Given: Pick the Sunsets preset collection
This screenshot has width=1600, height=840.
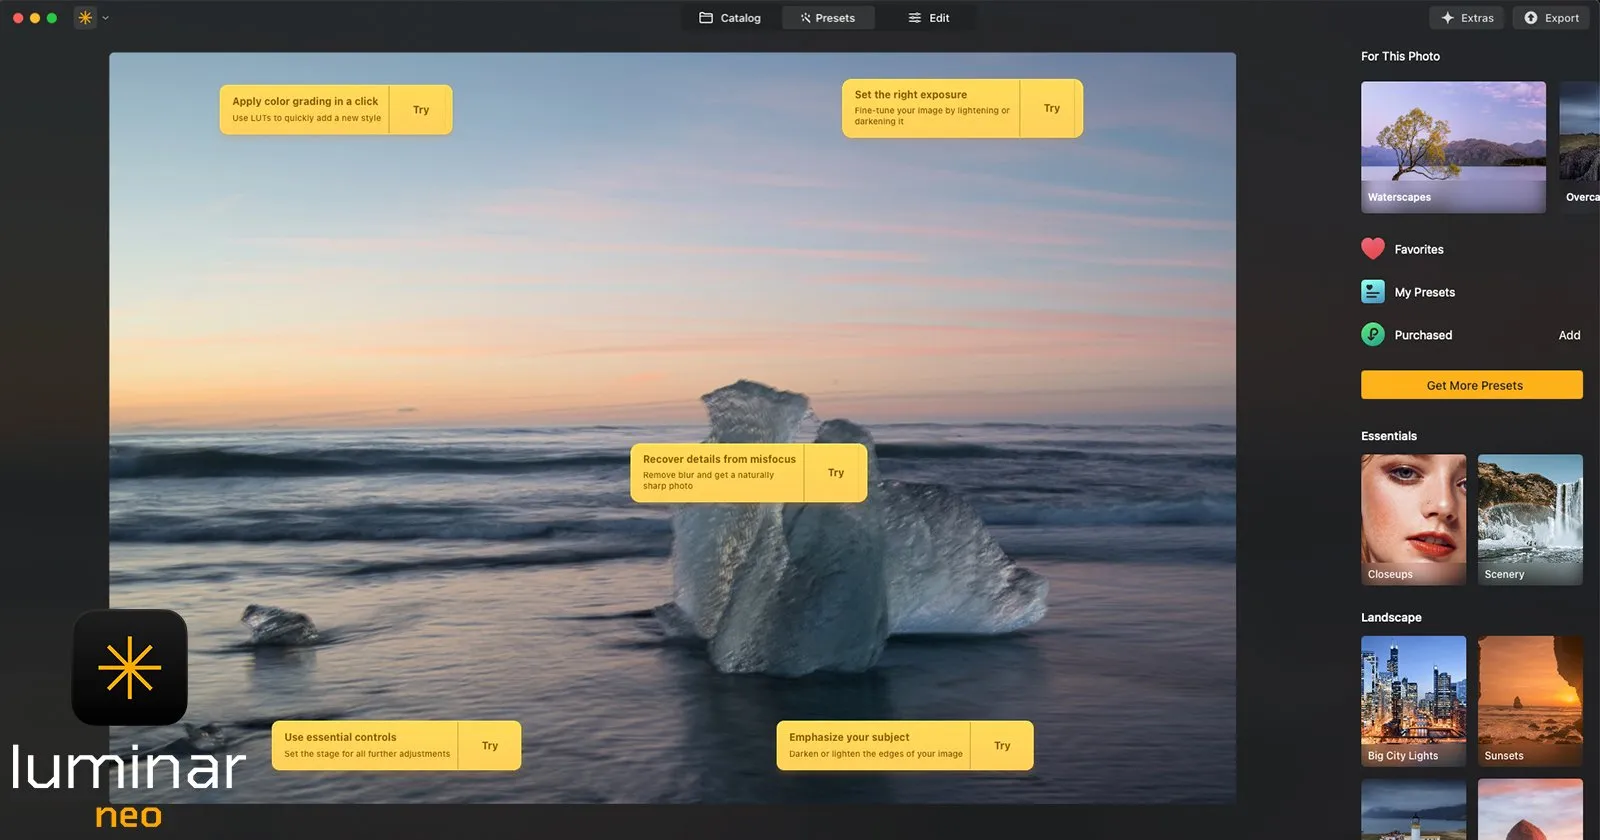Looking at the screenshot, I should (x=1530, y=701).
